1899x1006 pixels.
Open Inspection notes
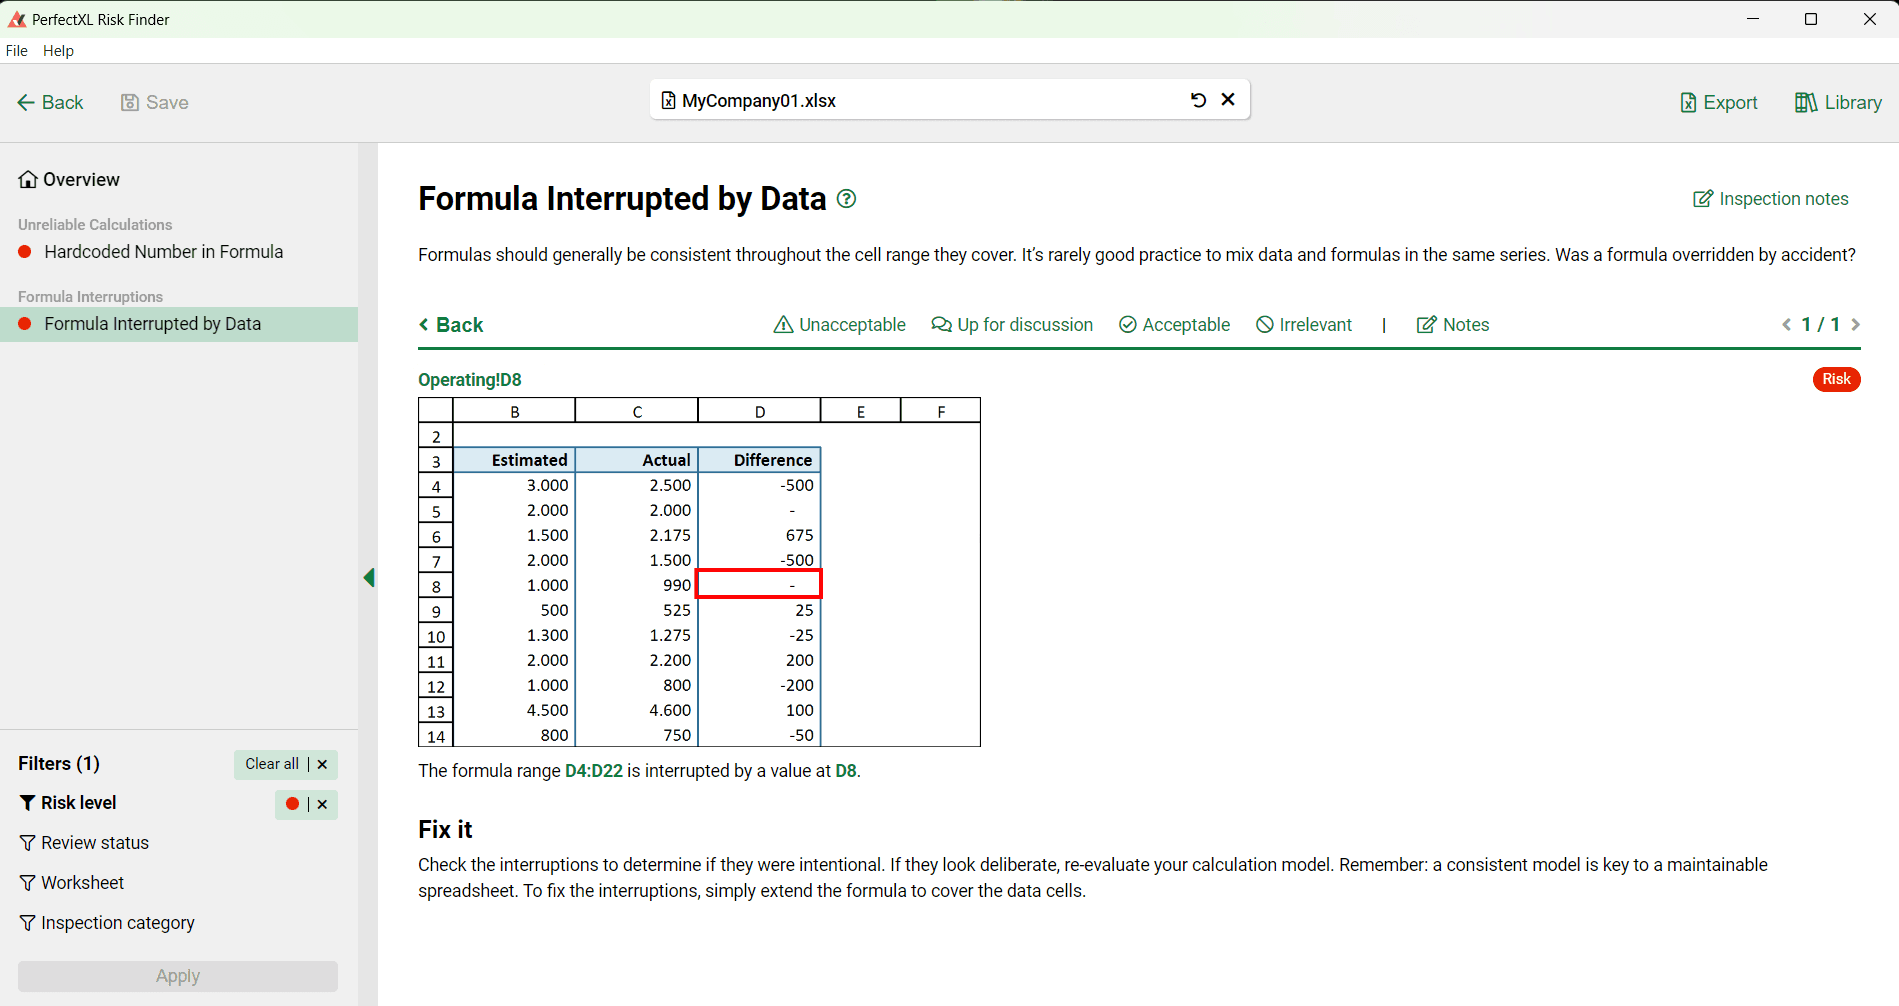coord(1770,198)
